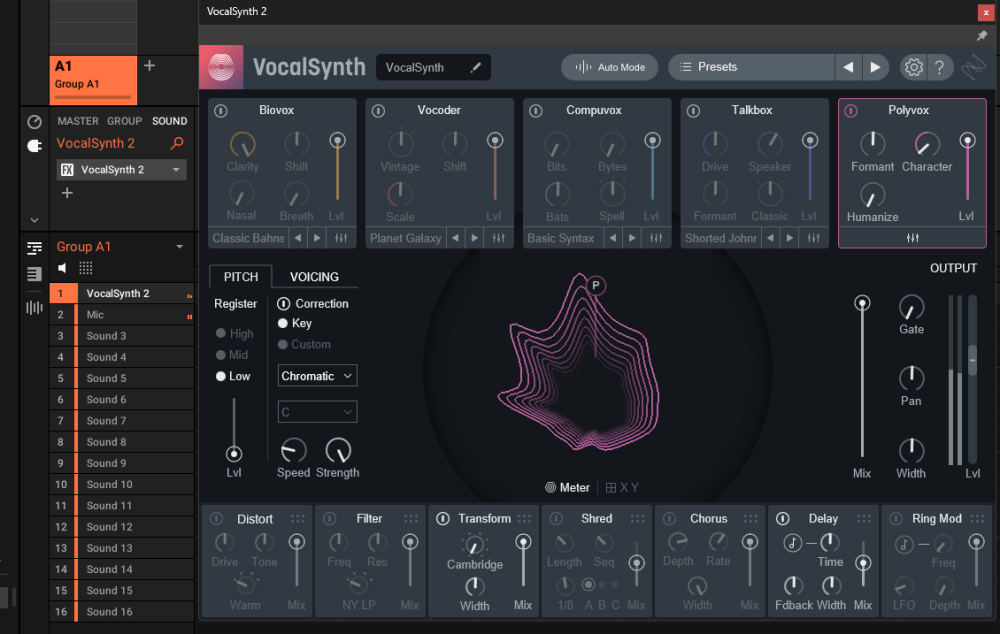Screen dimensions: 1000x634
Task: Disable the Delay effect power button
Action: point(783,519)
